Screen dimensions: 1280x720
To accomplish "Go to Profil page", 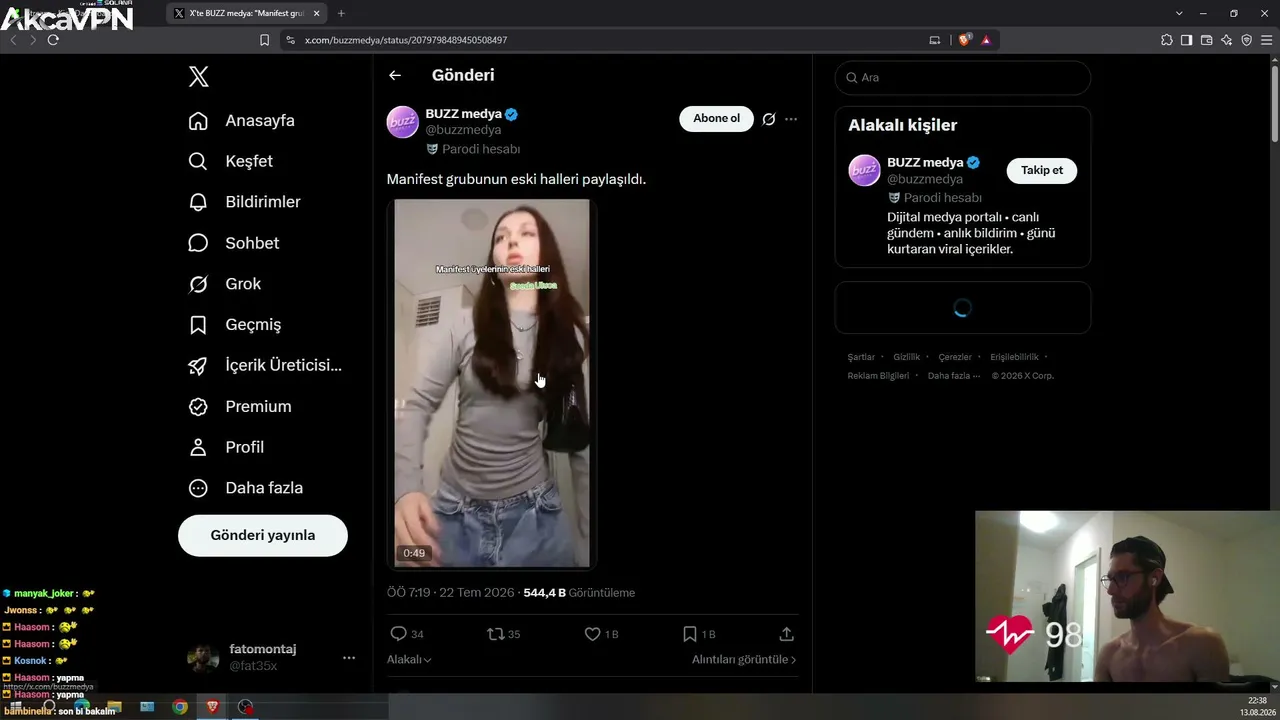I will (x=226, y=447).
